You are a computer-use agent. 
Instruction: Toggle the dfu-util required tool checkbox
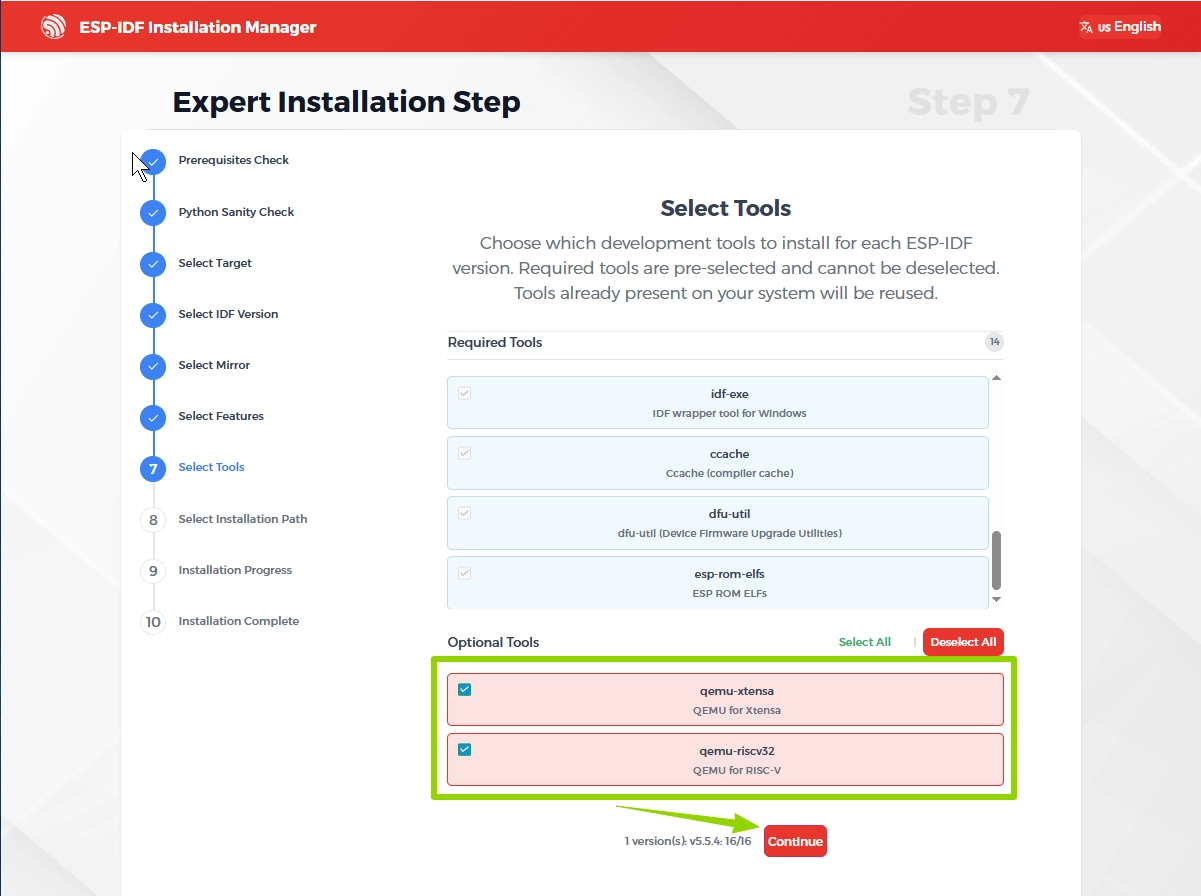click(464, 513)
